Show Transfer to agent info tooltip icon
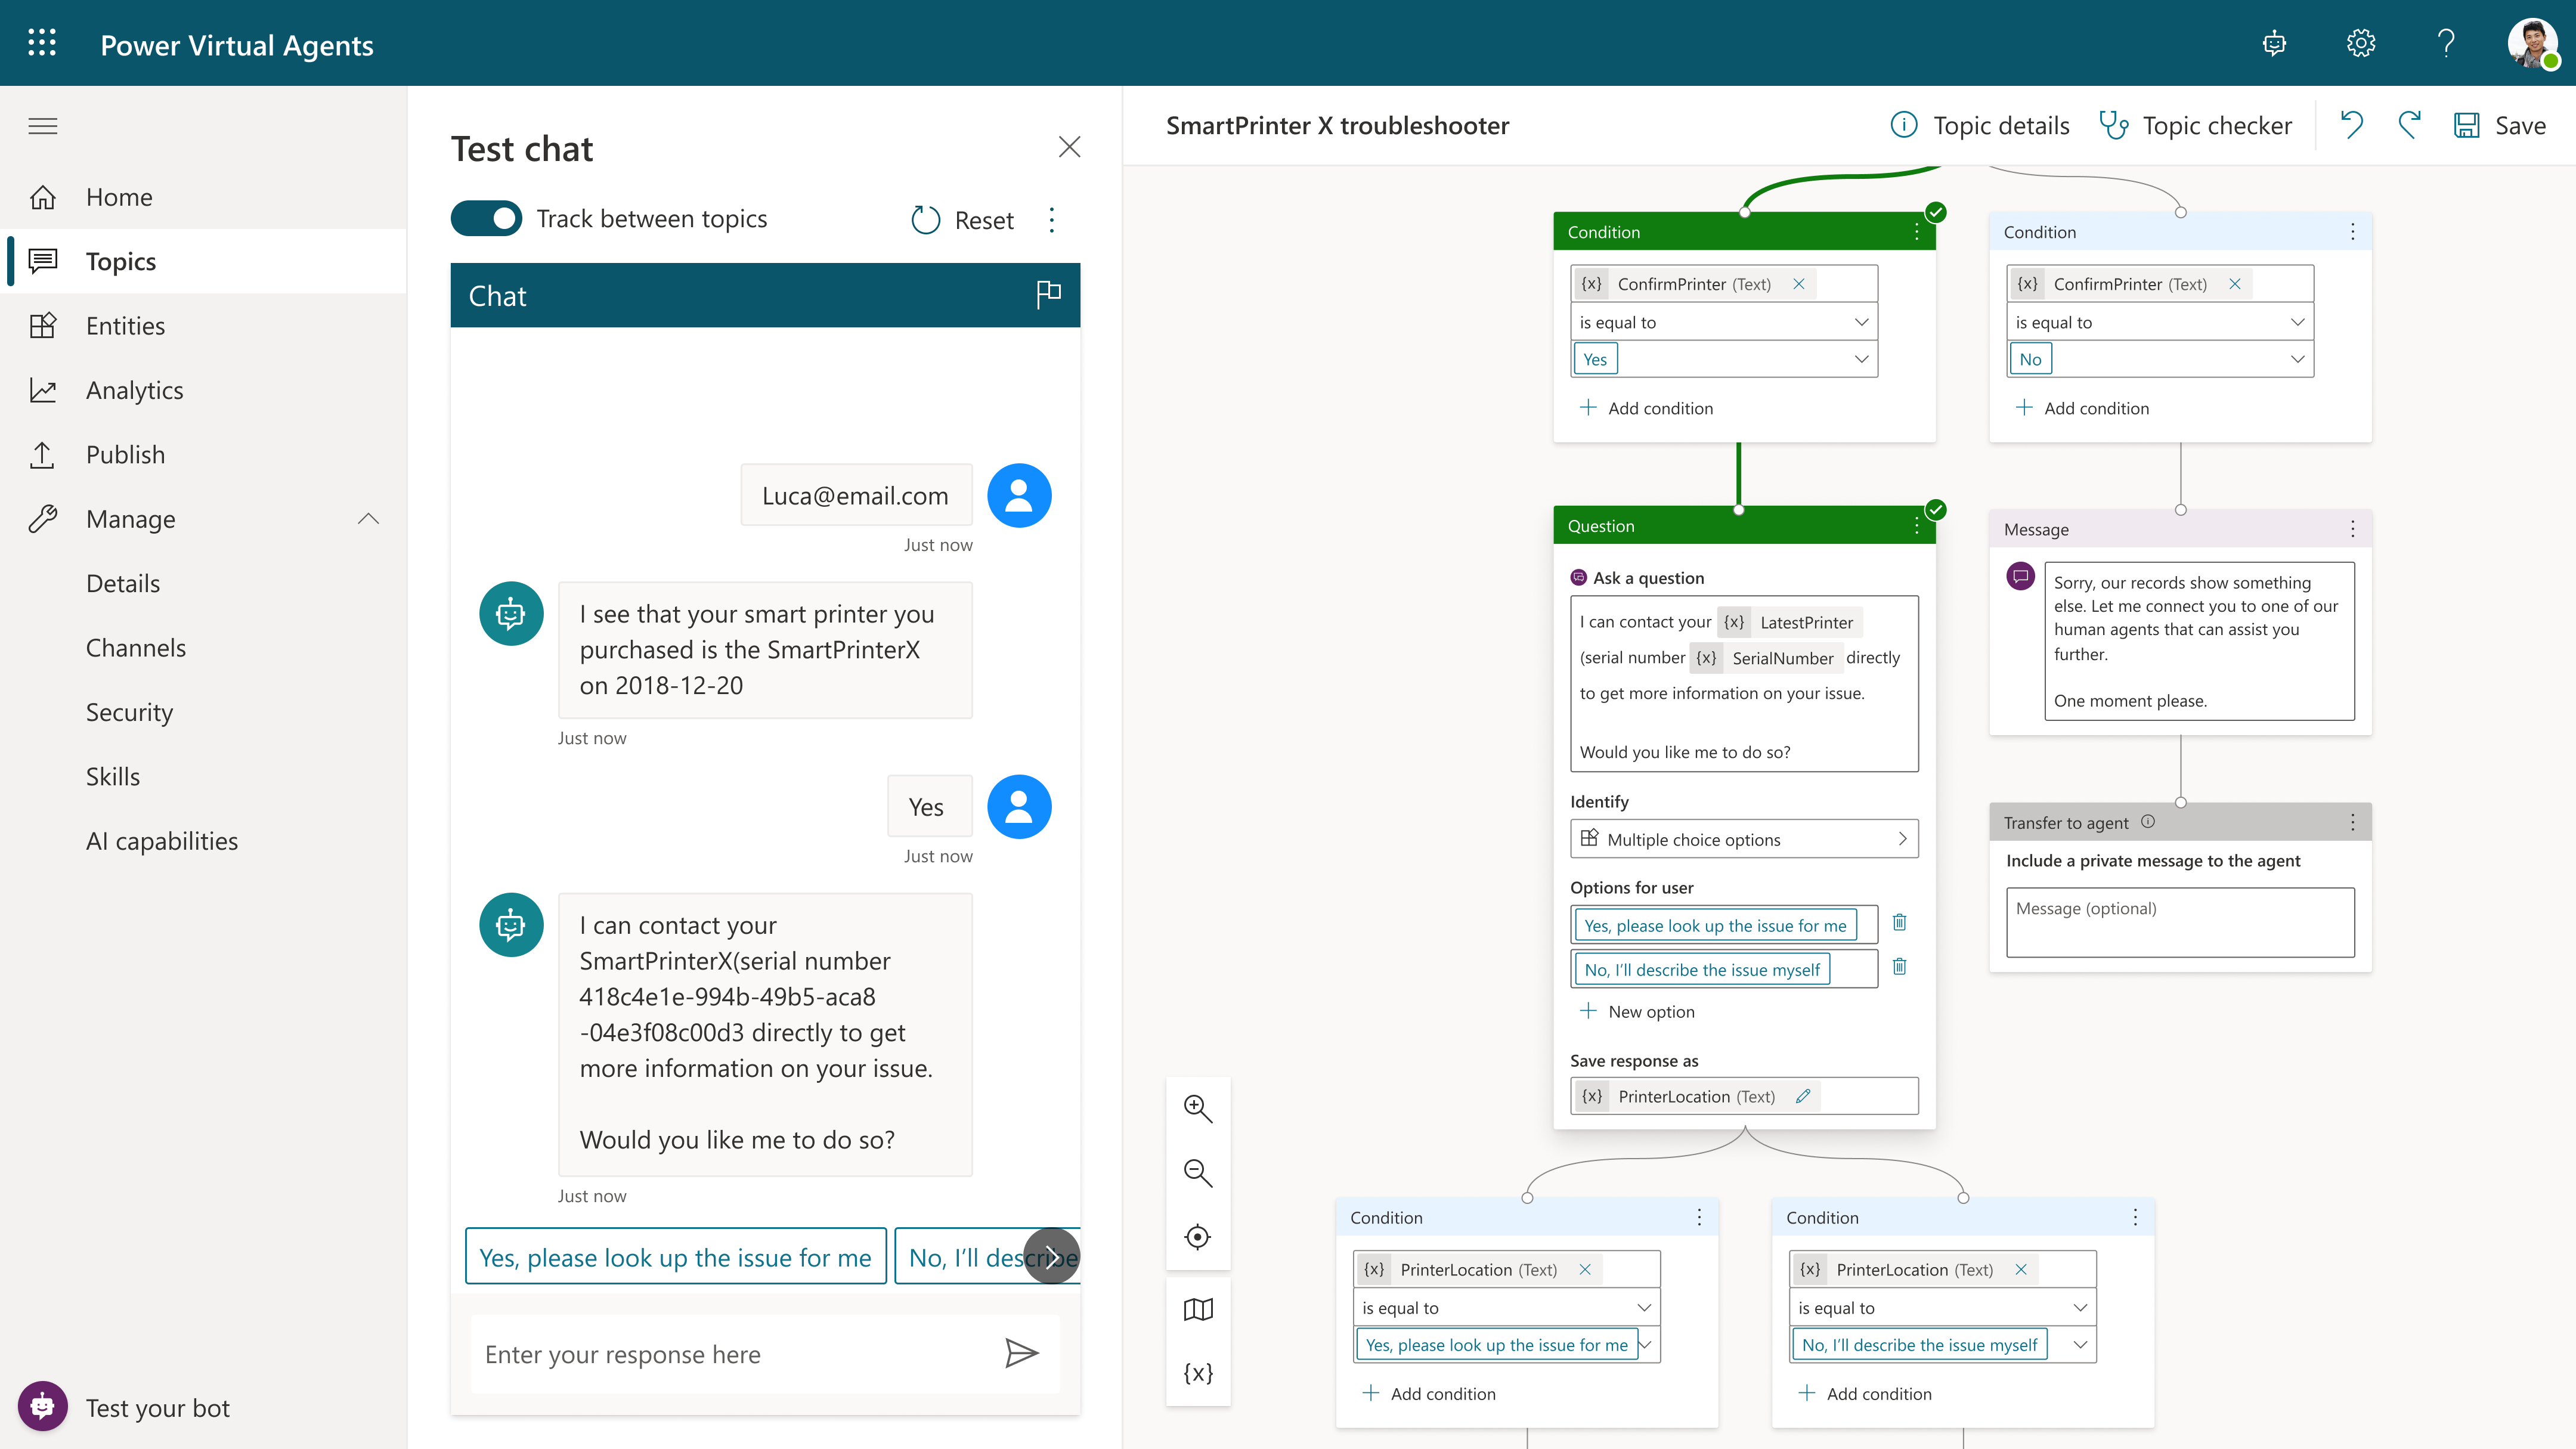This screenshot has height=1449, width=2576. 2148,822
